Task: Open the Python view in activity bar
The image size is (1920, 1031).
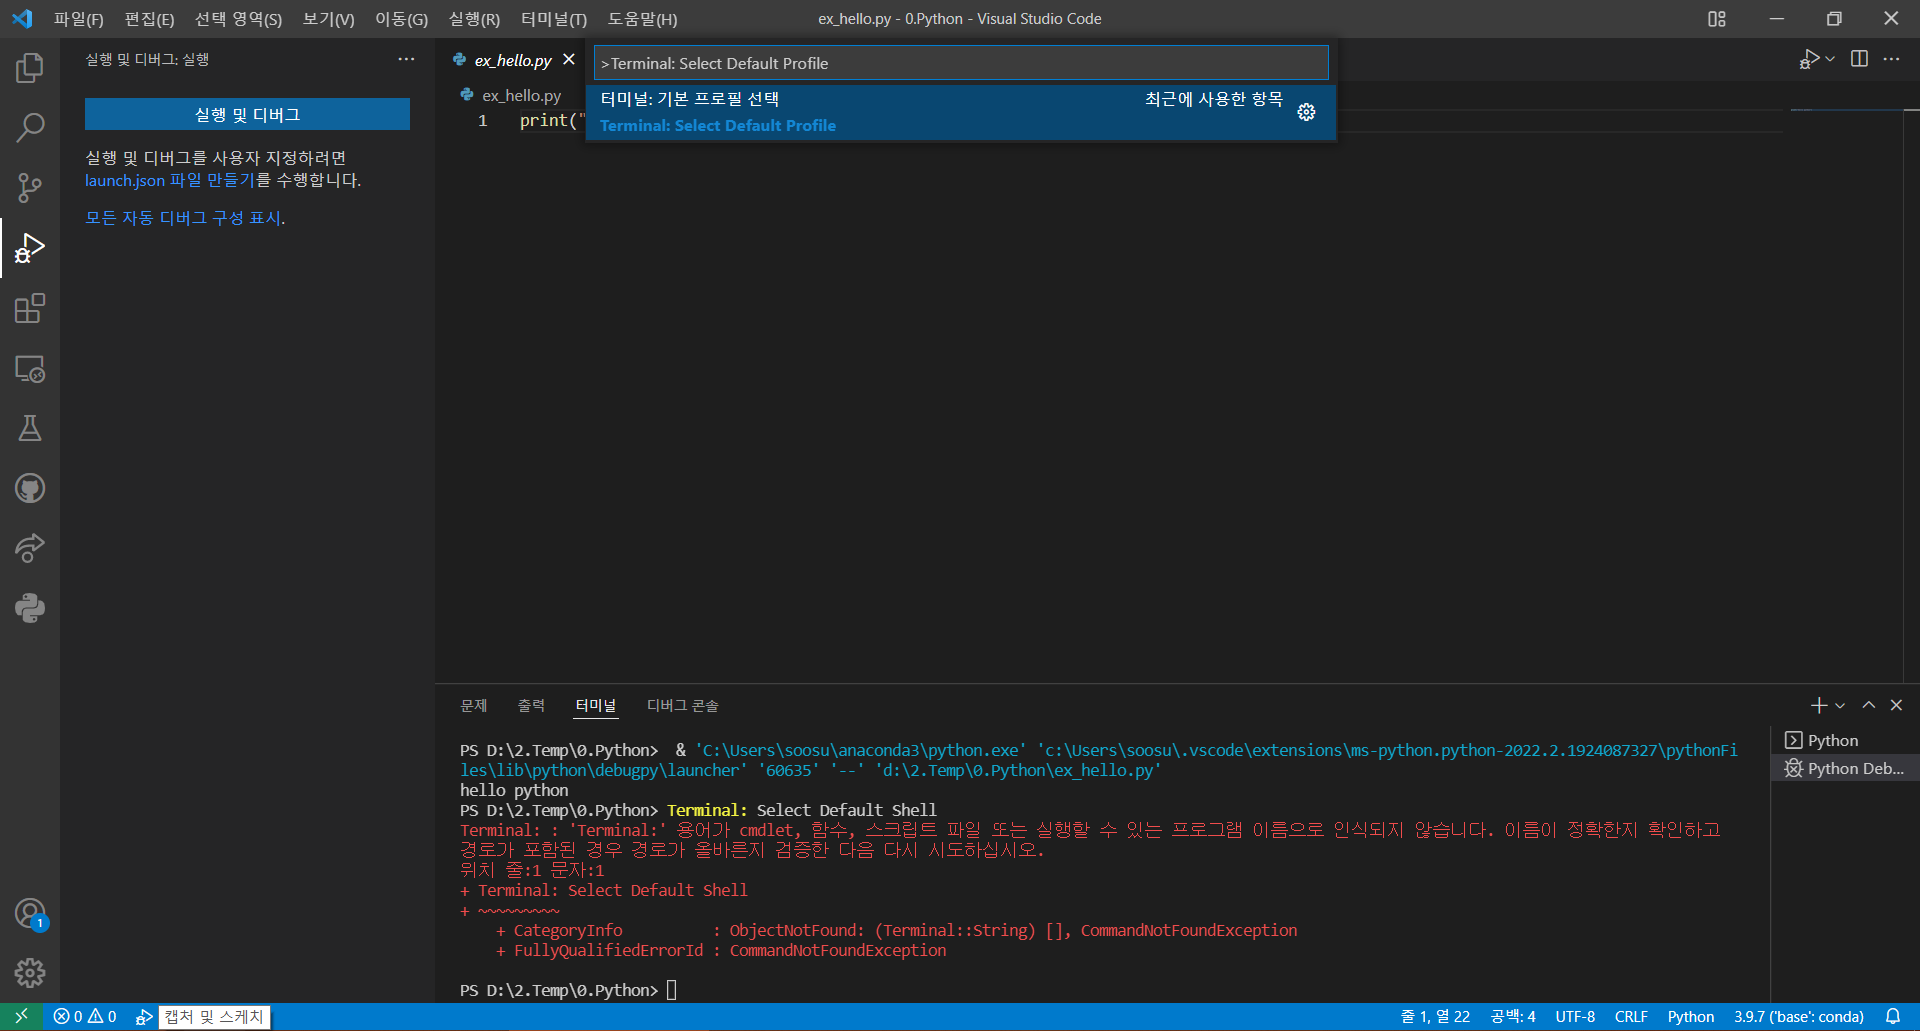Action: tap(30, 608)
